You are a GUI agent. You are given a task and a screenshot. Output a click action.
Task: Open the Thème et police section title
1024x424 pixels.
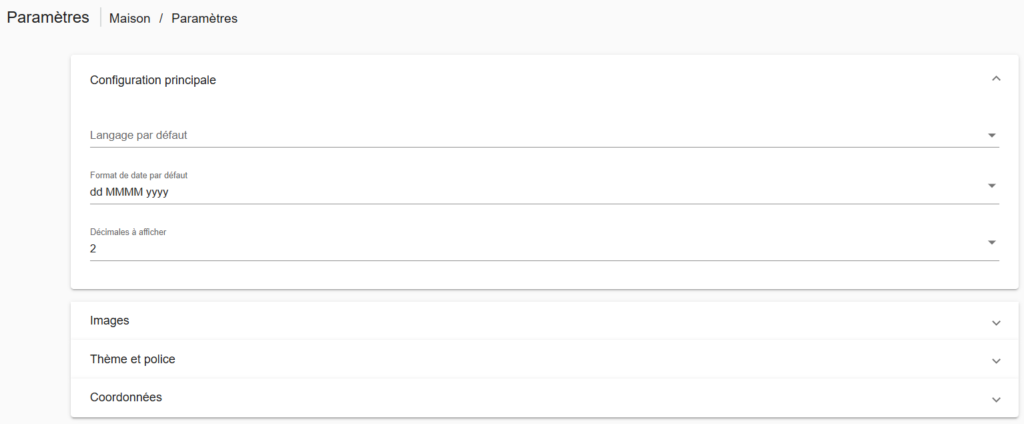[x=133, y=359]
